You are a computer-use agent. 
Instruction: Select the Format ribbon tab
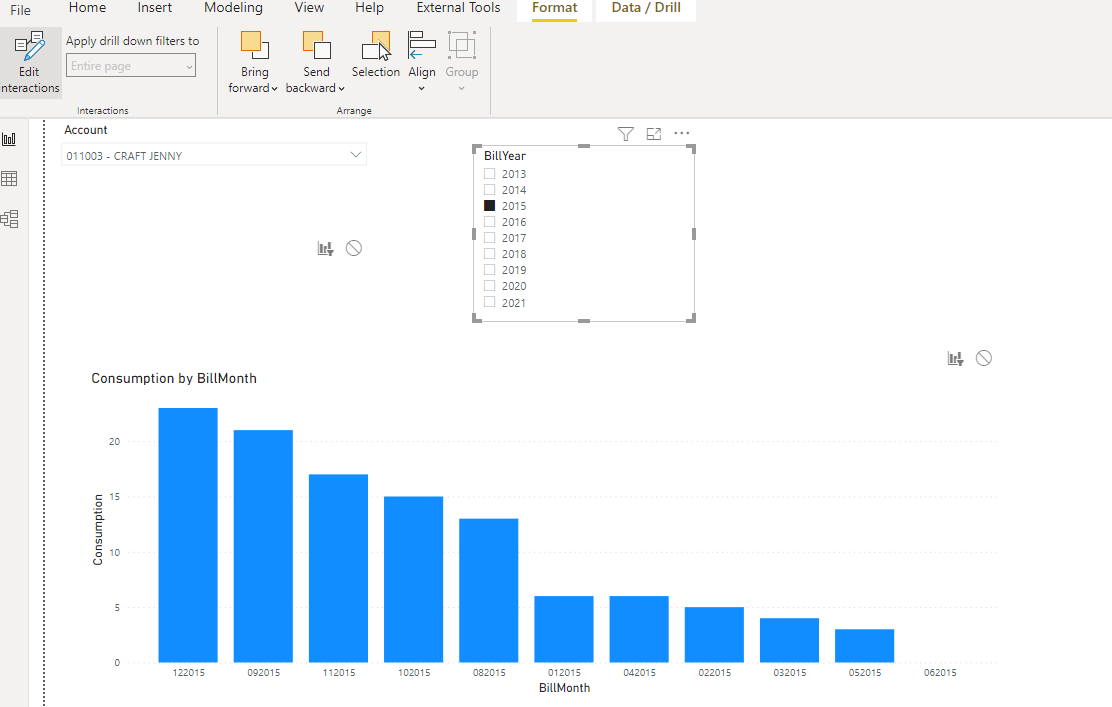pyautogui.click(x=555, y=9)
